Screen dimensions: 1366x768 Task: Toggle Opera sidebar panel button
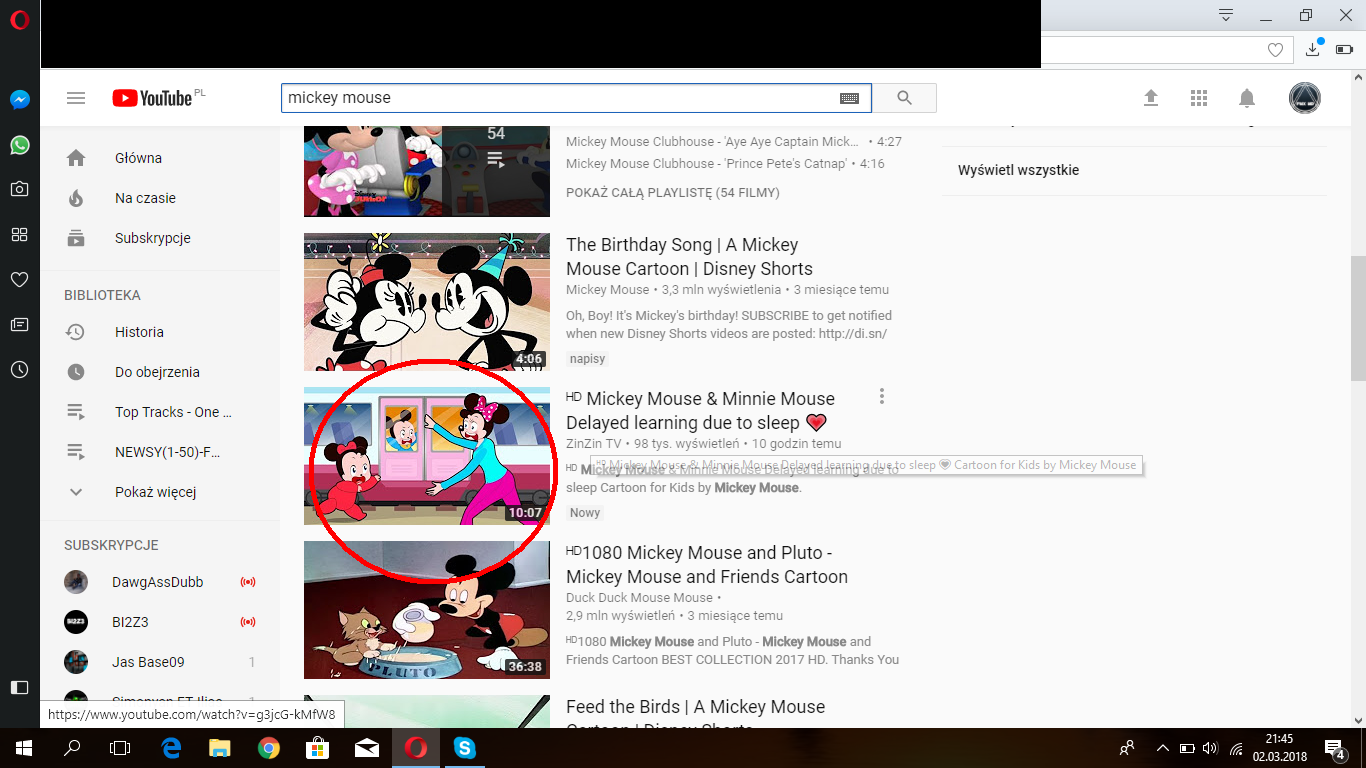(19, 687)
